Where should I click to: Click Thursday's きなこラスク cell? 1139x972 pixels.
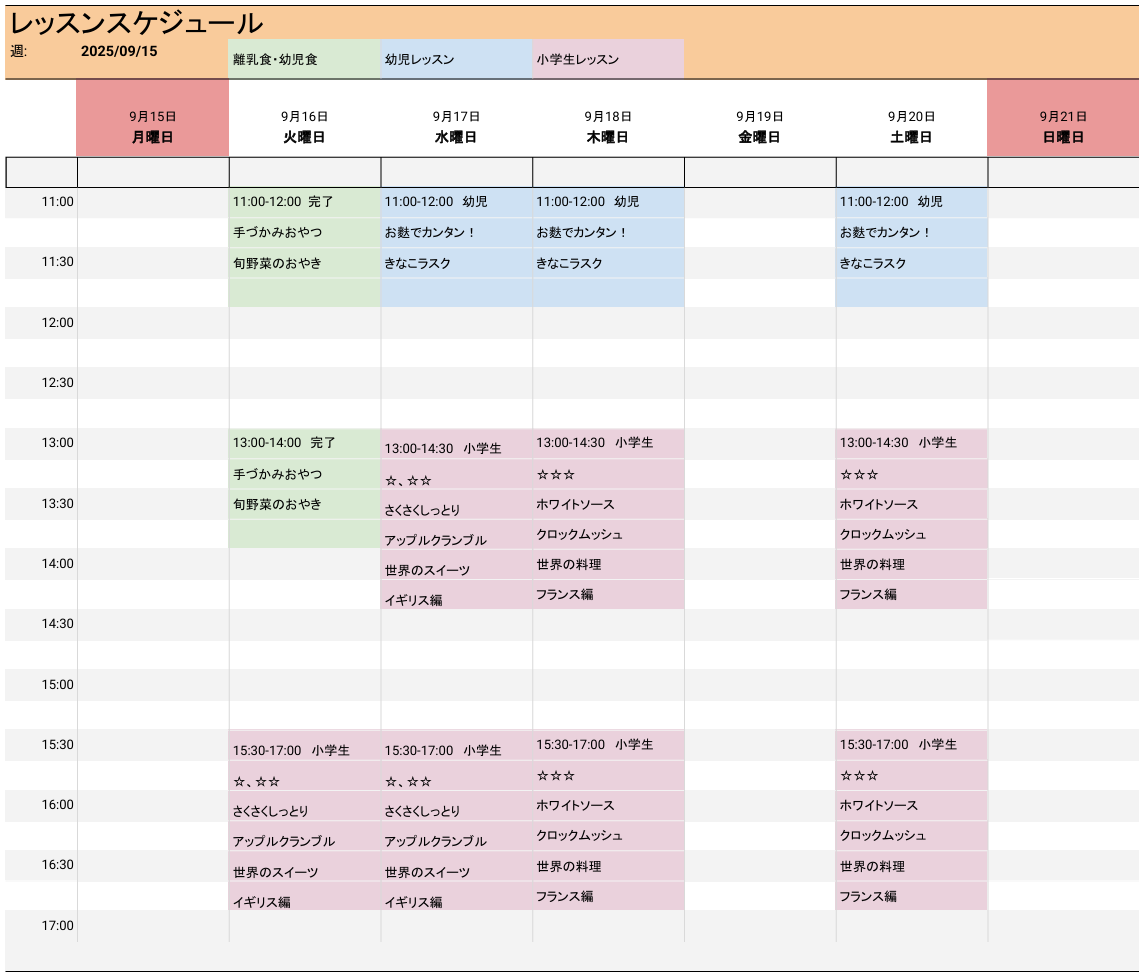[608, 263]
